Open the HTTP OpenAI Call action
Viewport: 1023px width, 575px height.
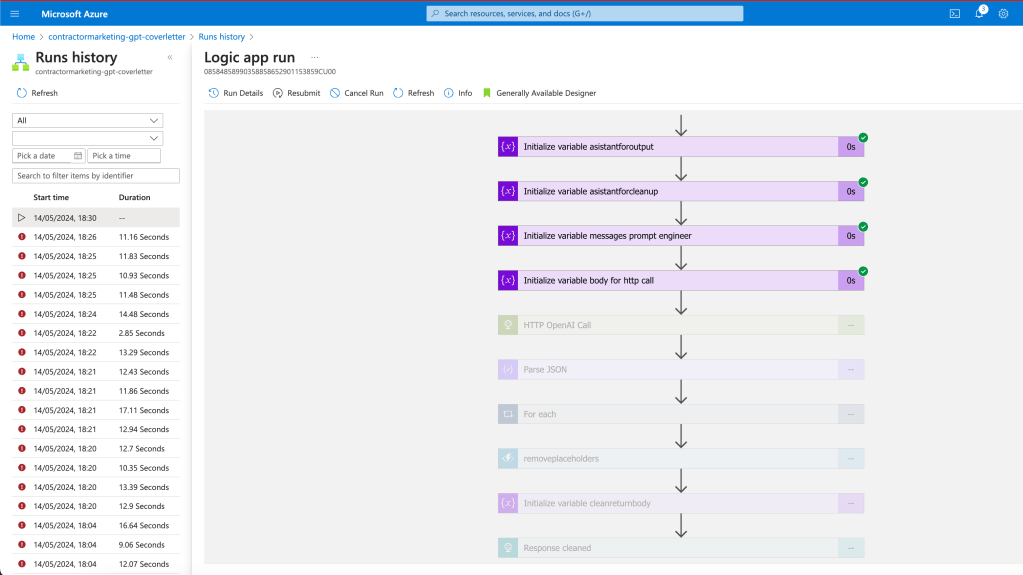(680, 325)
